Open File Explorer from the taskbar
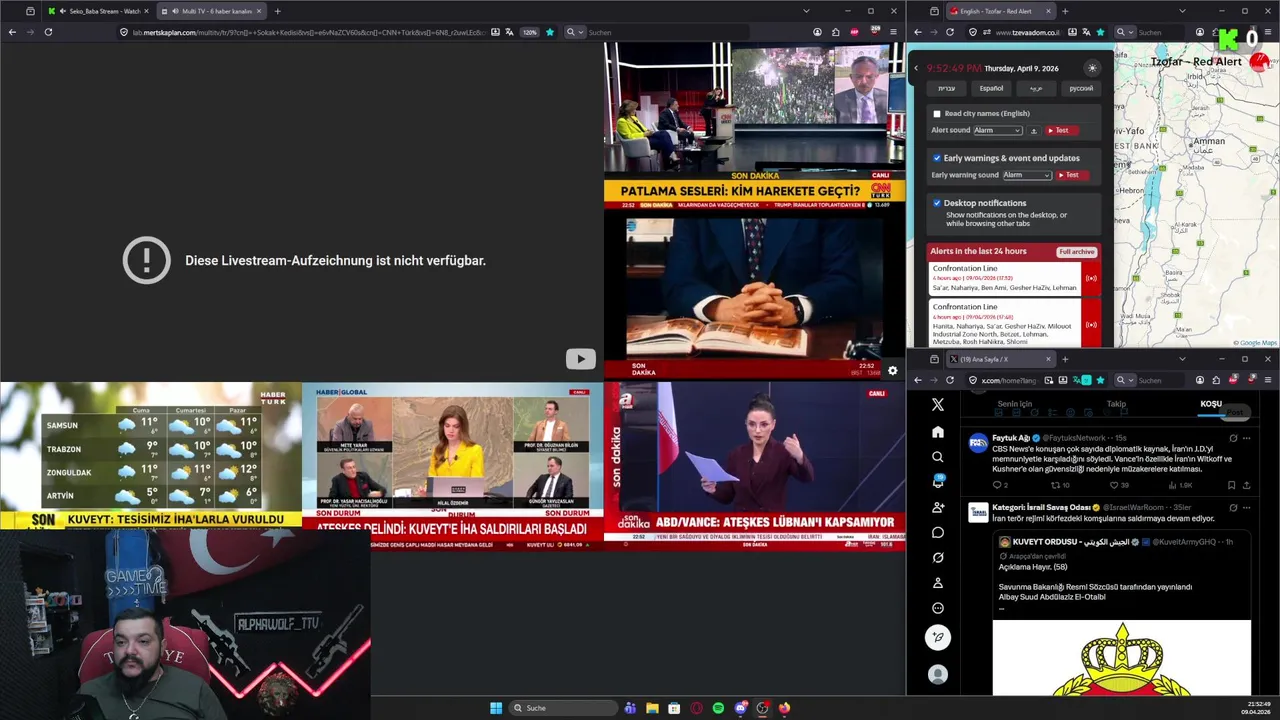 652,708
